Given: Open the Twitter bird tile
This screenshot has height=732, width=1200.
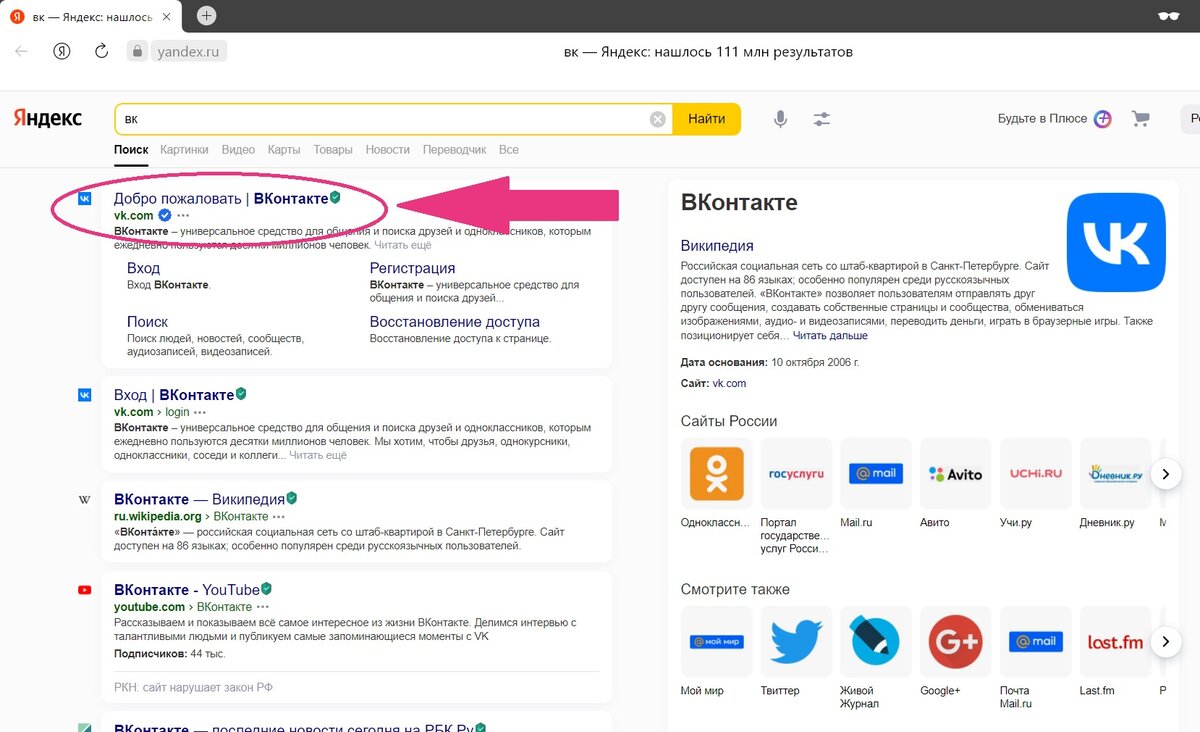Looking at the screenshot, I should [796, 641].
